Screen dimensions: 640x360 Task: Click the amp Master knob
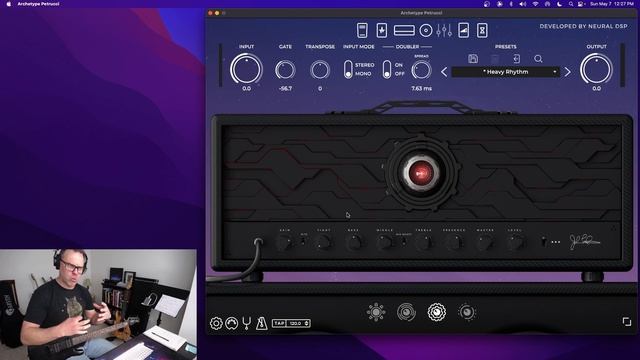click(484, 243)
